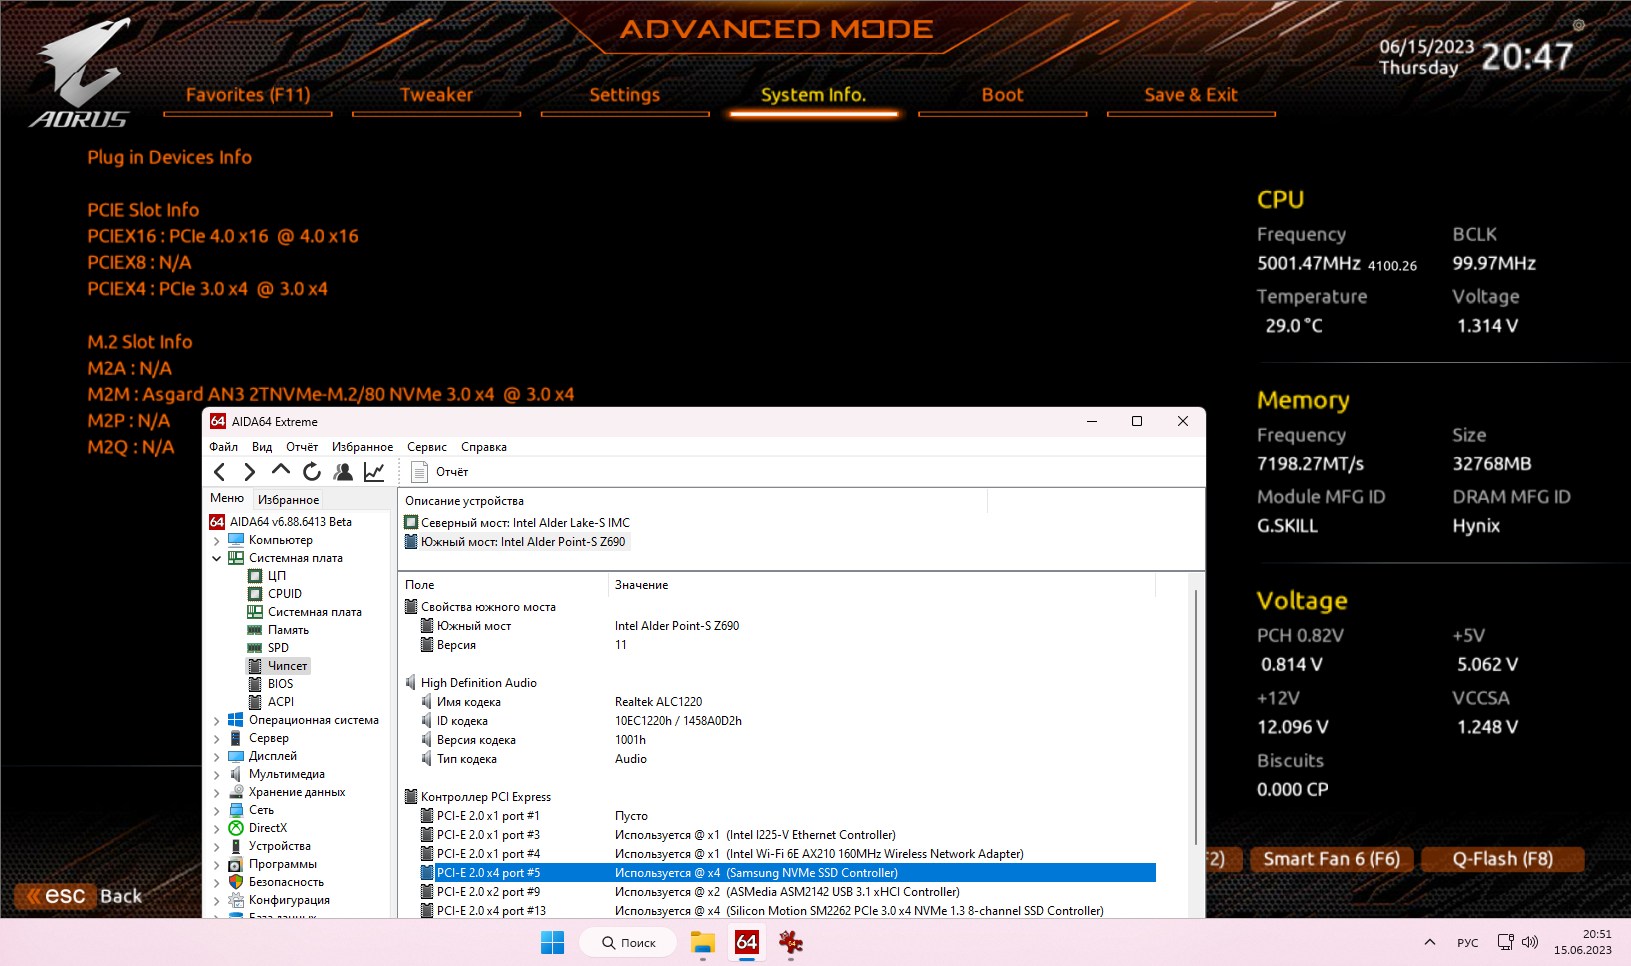This screenshot has width=1631, height=966.
Task: Select SPD in the tree
Action: (278, 648)
